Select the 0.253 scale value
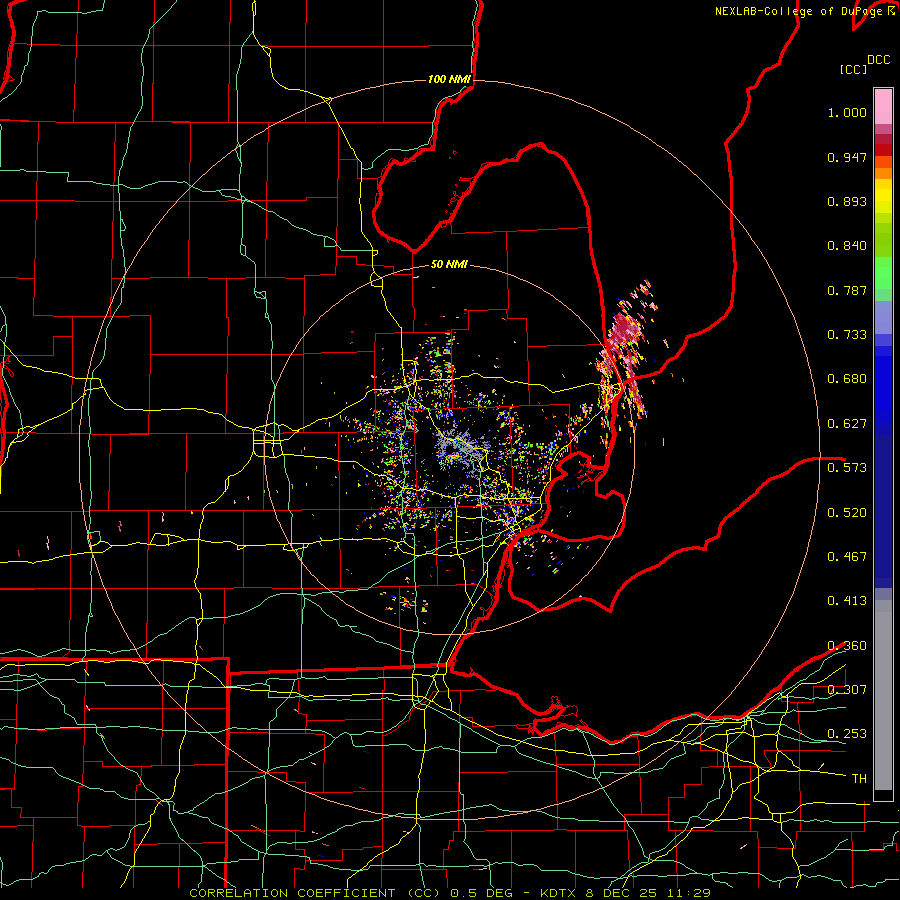The width and height of the screenshot is (900, 900). 847,734
